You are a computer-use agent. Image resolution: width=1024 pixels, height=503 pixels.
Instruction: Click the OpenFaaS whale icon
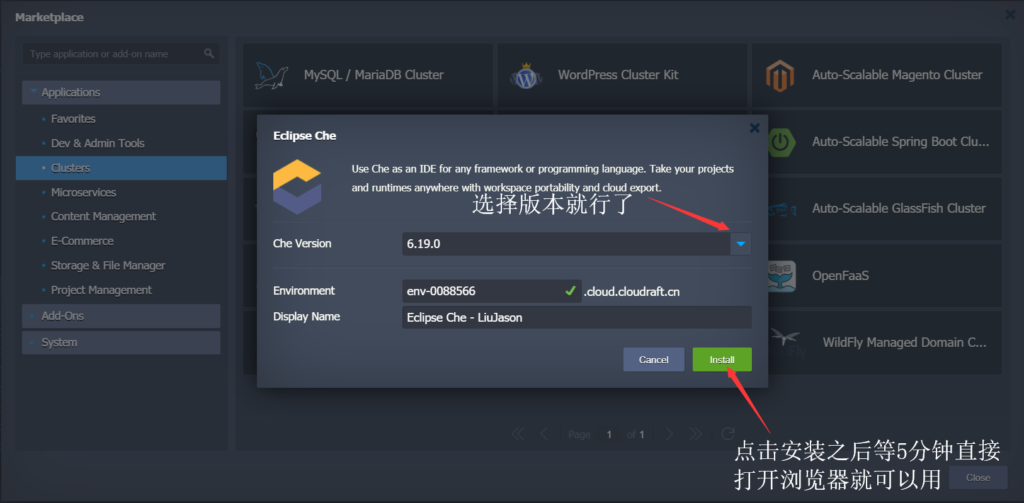[x=781, y=276]
